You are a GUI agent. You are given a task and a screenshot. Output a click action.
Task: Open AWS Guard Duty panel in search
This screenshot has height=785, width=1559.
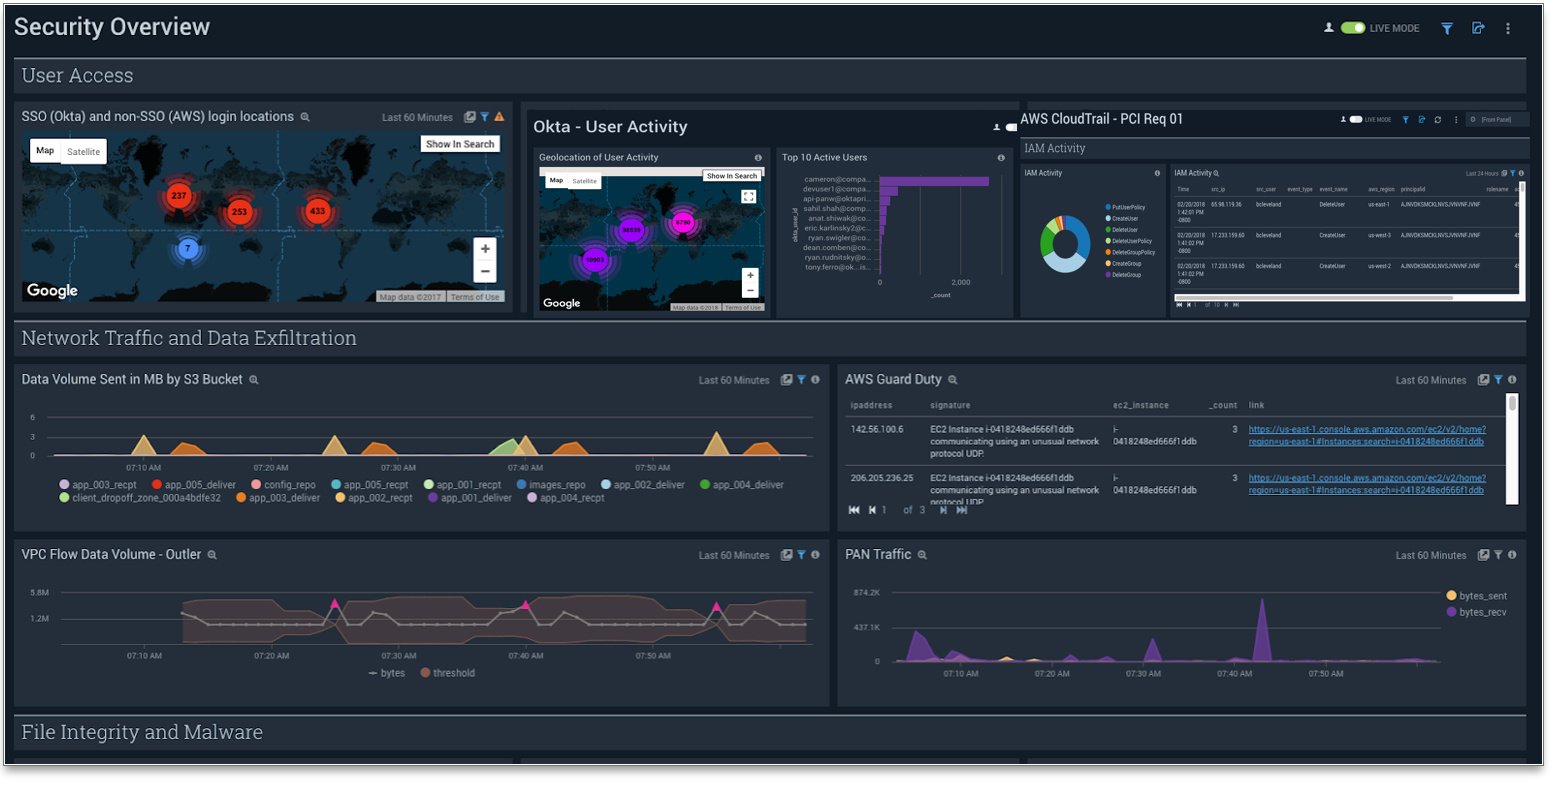coord(953,381)
